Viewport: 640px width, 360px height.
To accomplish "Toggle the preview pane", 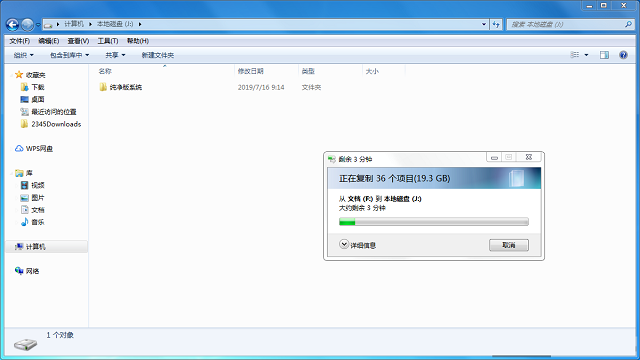I will pyautogui.click(x=604, y=55).
